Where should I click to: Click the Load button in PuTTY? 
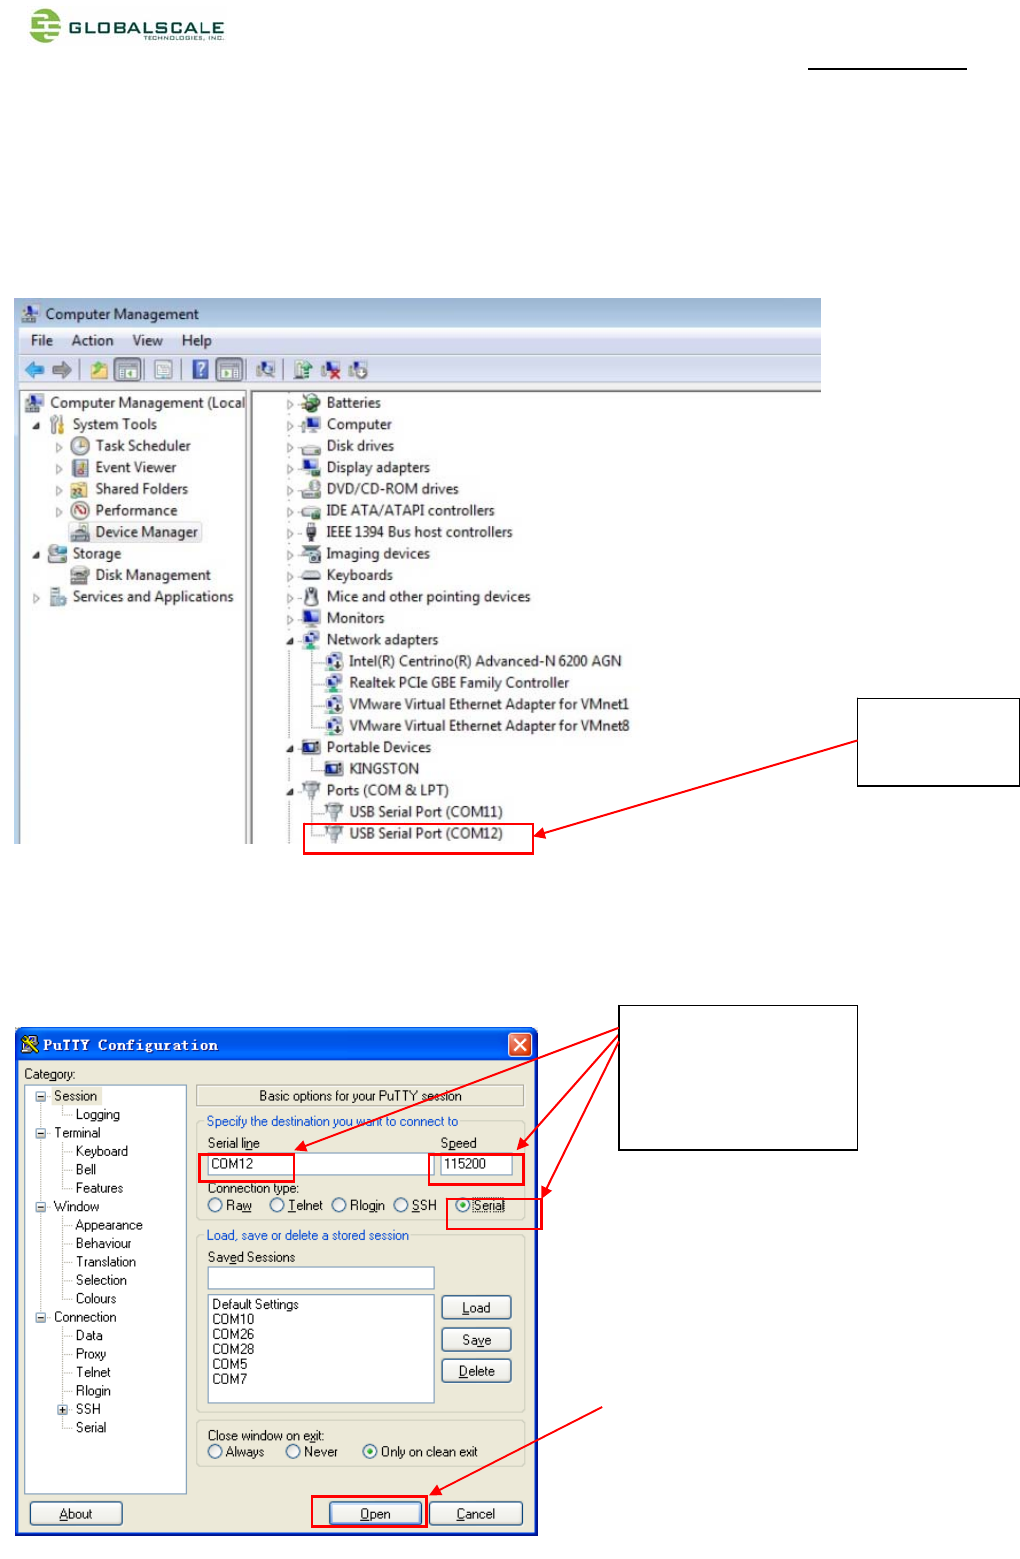point(476,1307)
